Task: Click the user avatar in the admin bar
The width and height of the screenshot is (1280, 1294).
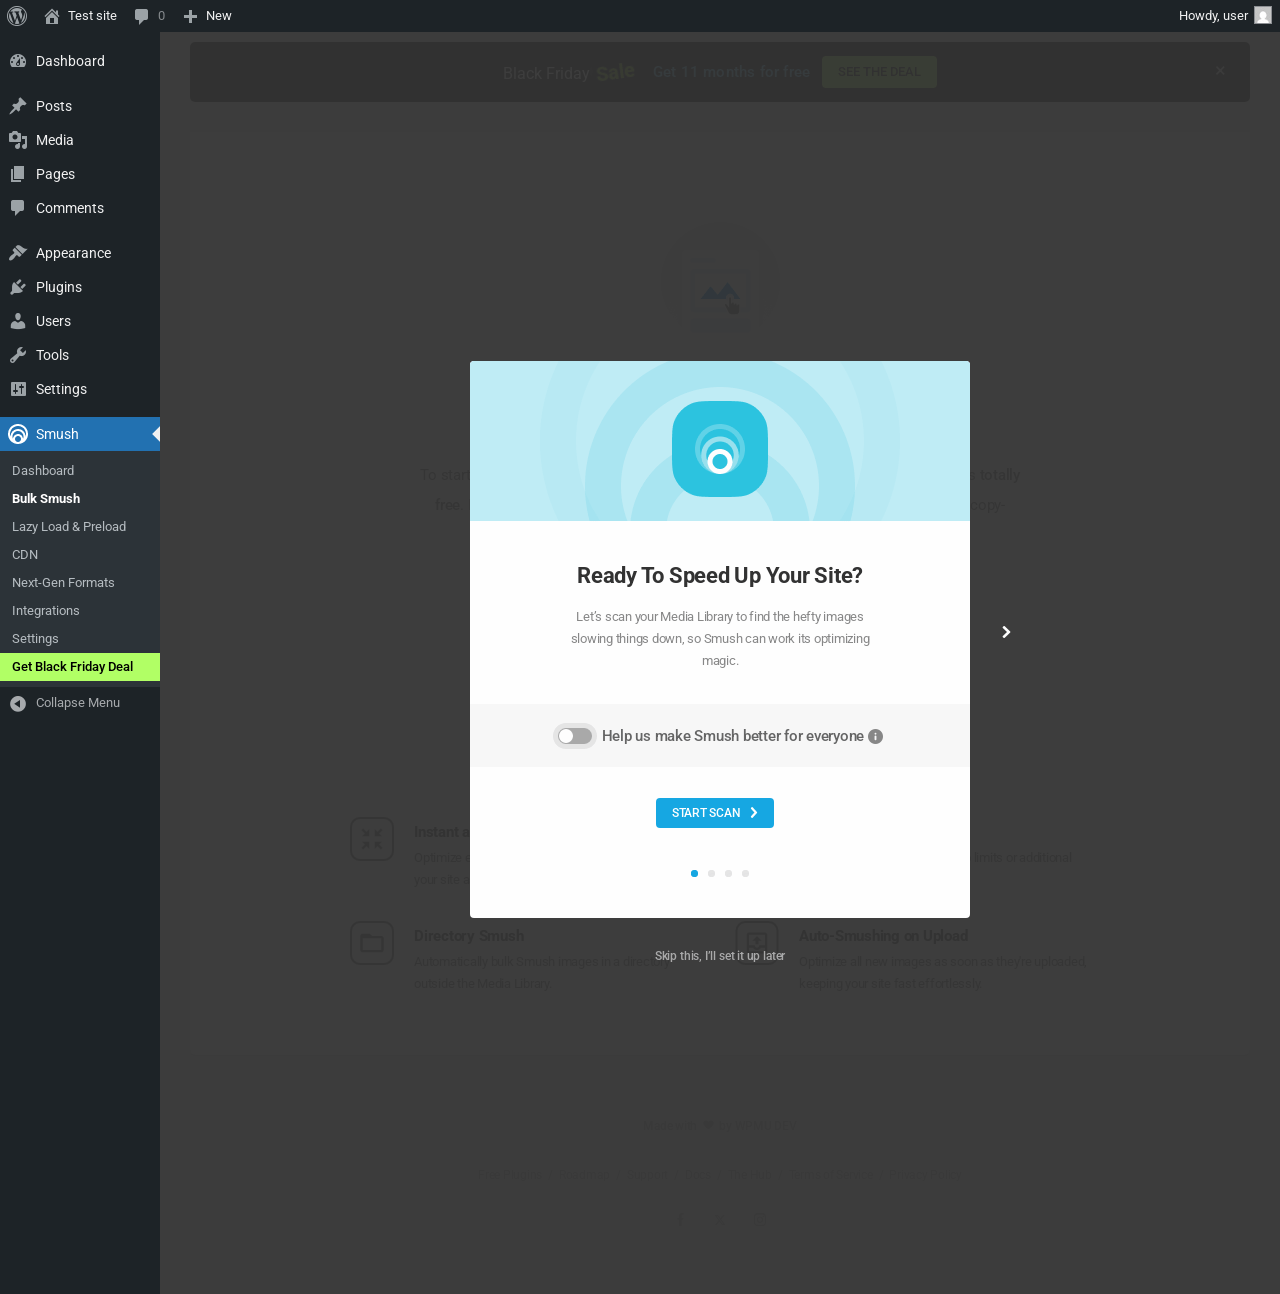Action: click(x=1263, y=16)
